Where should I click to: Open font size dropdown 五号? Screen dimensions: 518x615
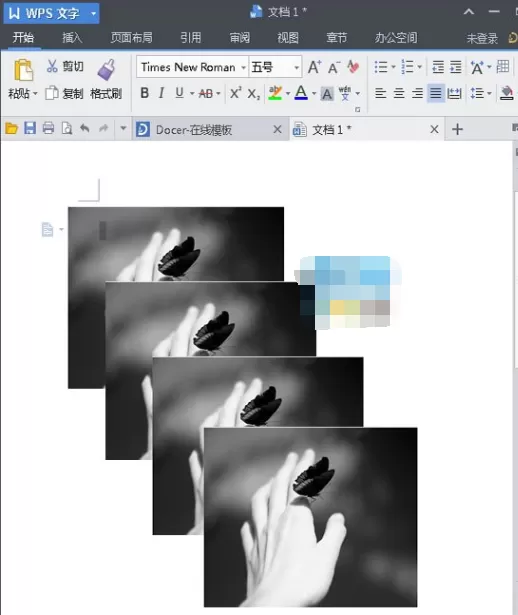point(297,67)
